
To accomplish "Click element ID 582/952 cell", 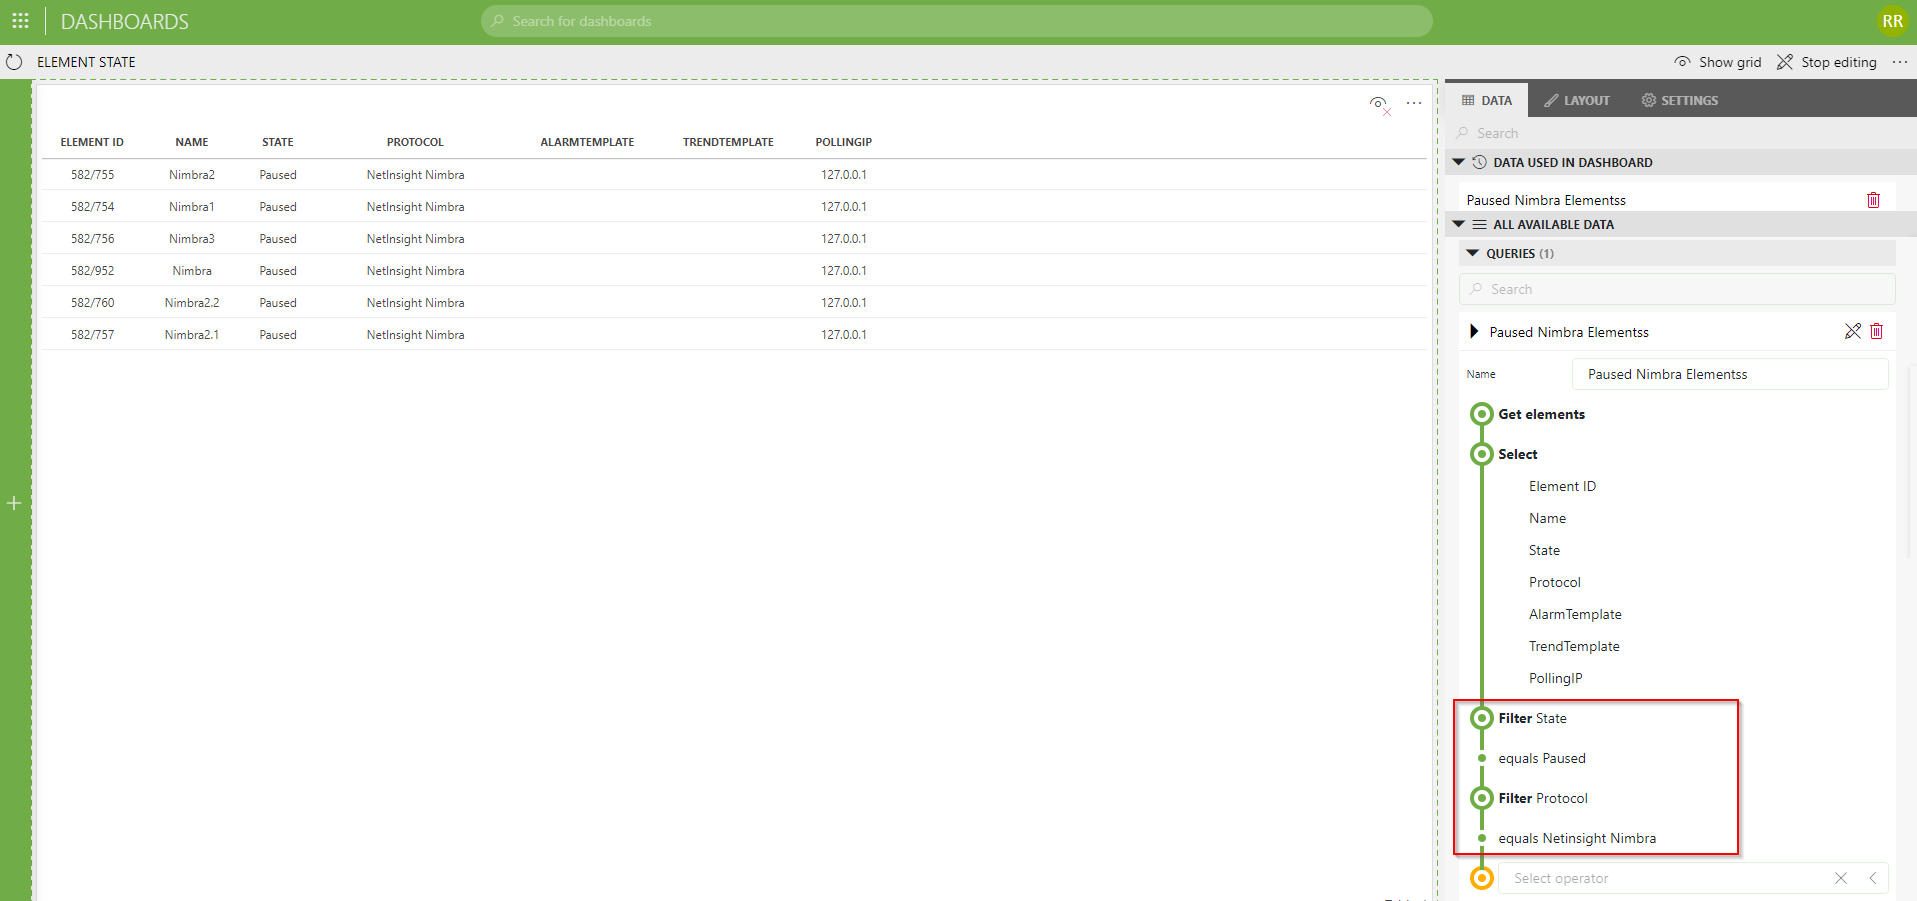I will point(92,270).
